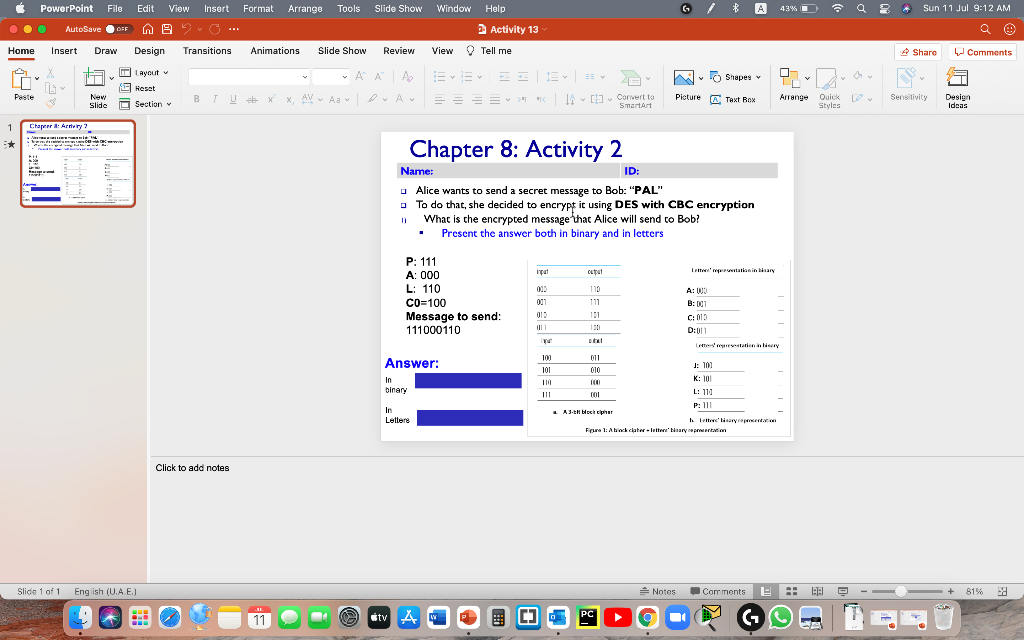Select the slide 1 thumbnail
The width and height of the screenshot is (1024, 640).
click(x=77, y=163)
